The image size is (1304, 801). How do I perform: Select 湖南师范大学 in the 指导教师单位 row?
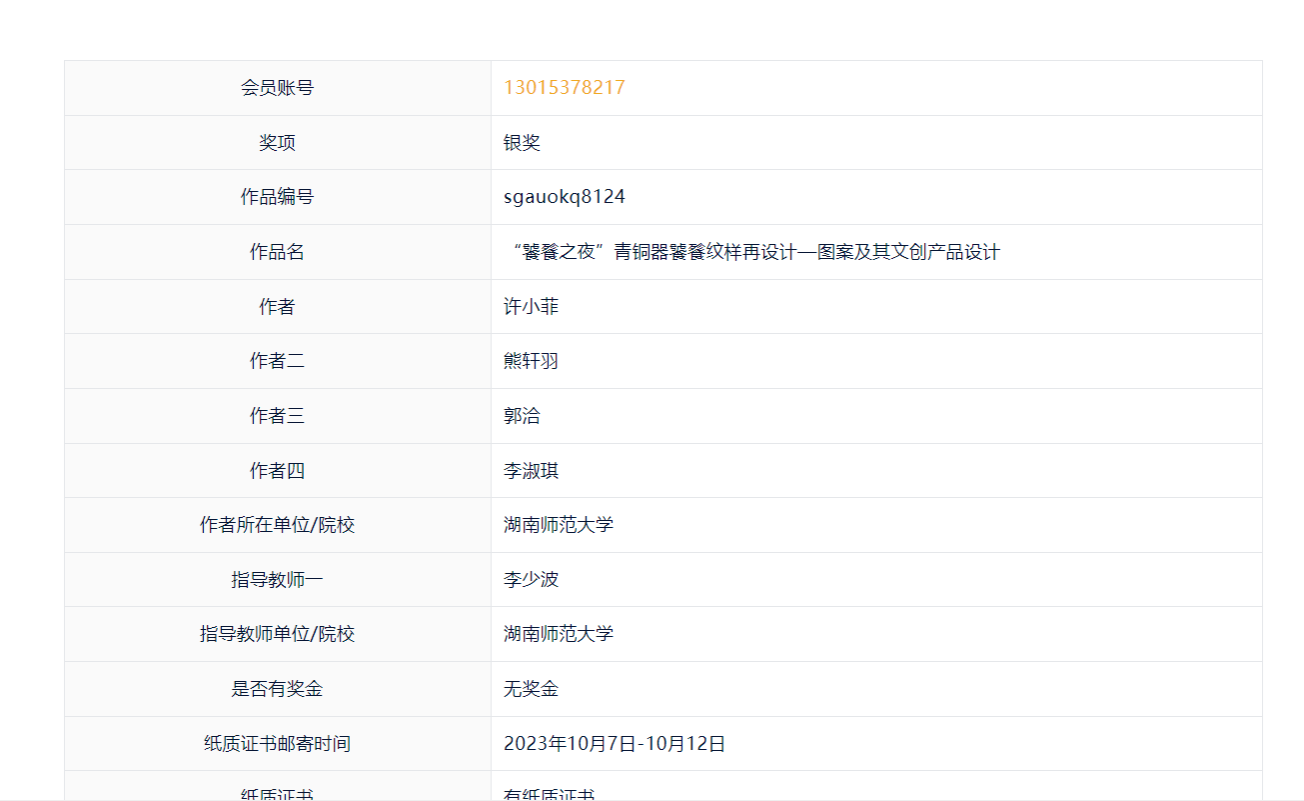pyautogui.click(x=558, y=634)
